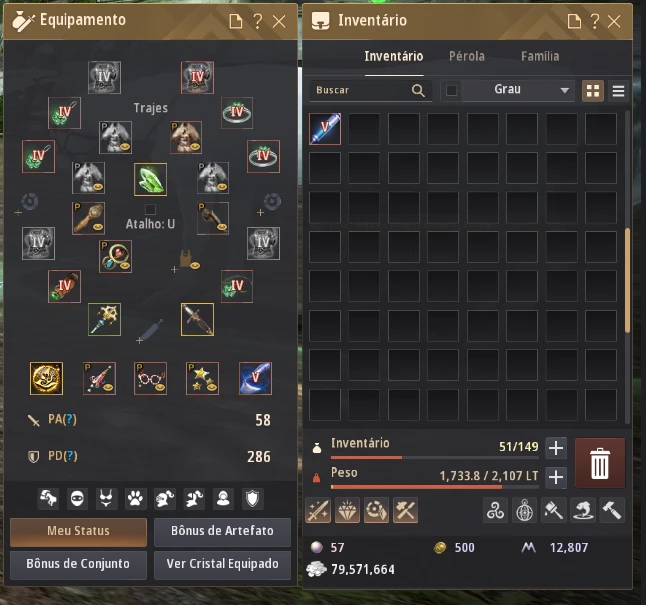
Task: Expand inventory slots with plus button
Action: pos(556,448)
